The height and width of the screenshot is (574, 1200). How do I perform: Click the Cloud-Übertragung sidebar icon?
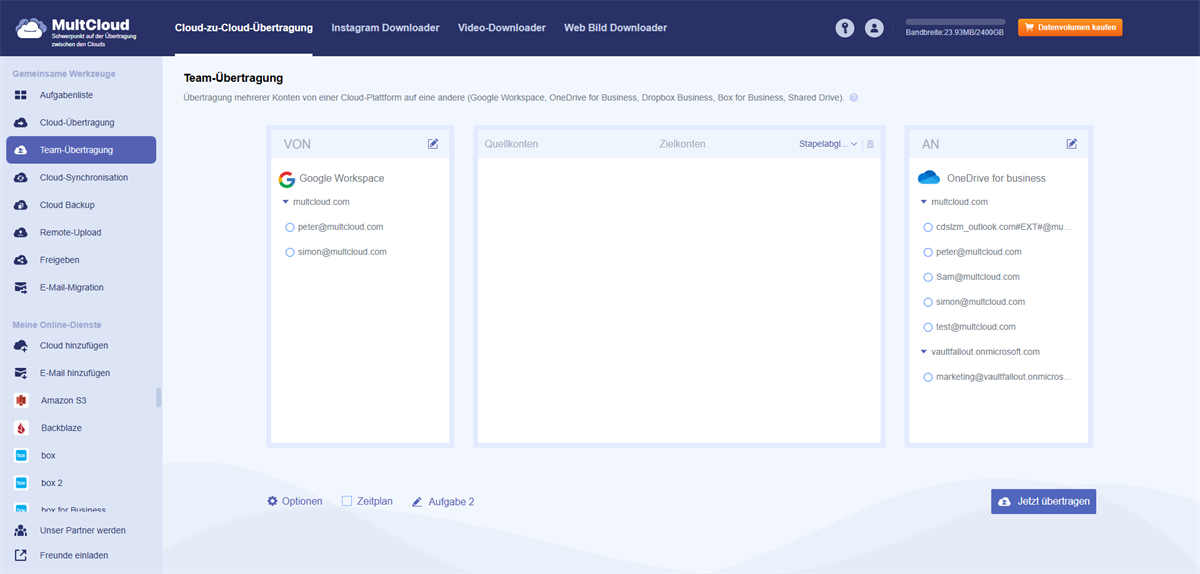pyautogui.click(x=21, y=122)
